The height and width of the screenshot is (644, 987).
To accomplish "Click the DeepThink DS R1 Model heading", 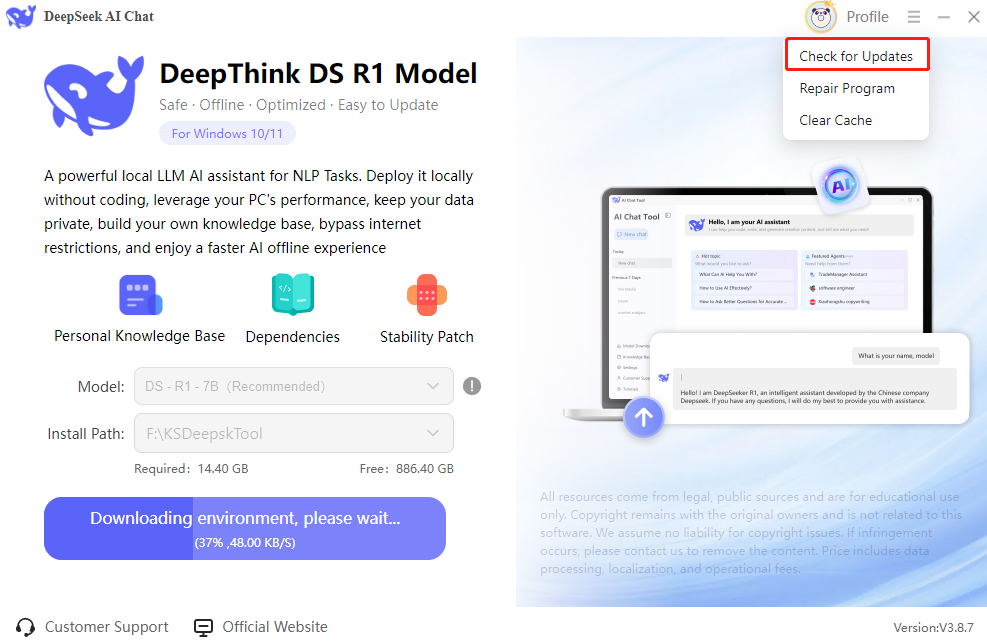I will point(319,74).
